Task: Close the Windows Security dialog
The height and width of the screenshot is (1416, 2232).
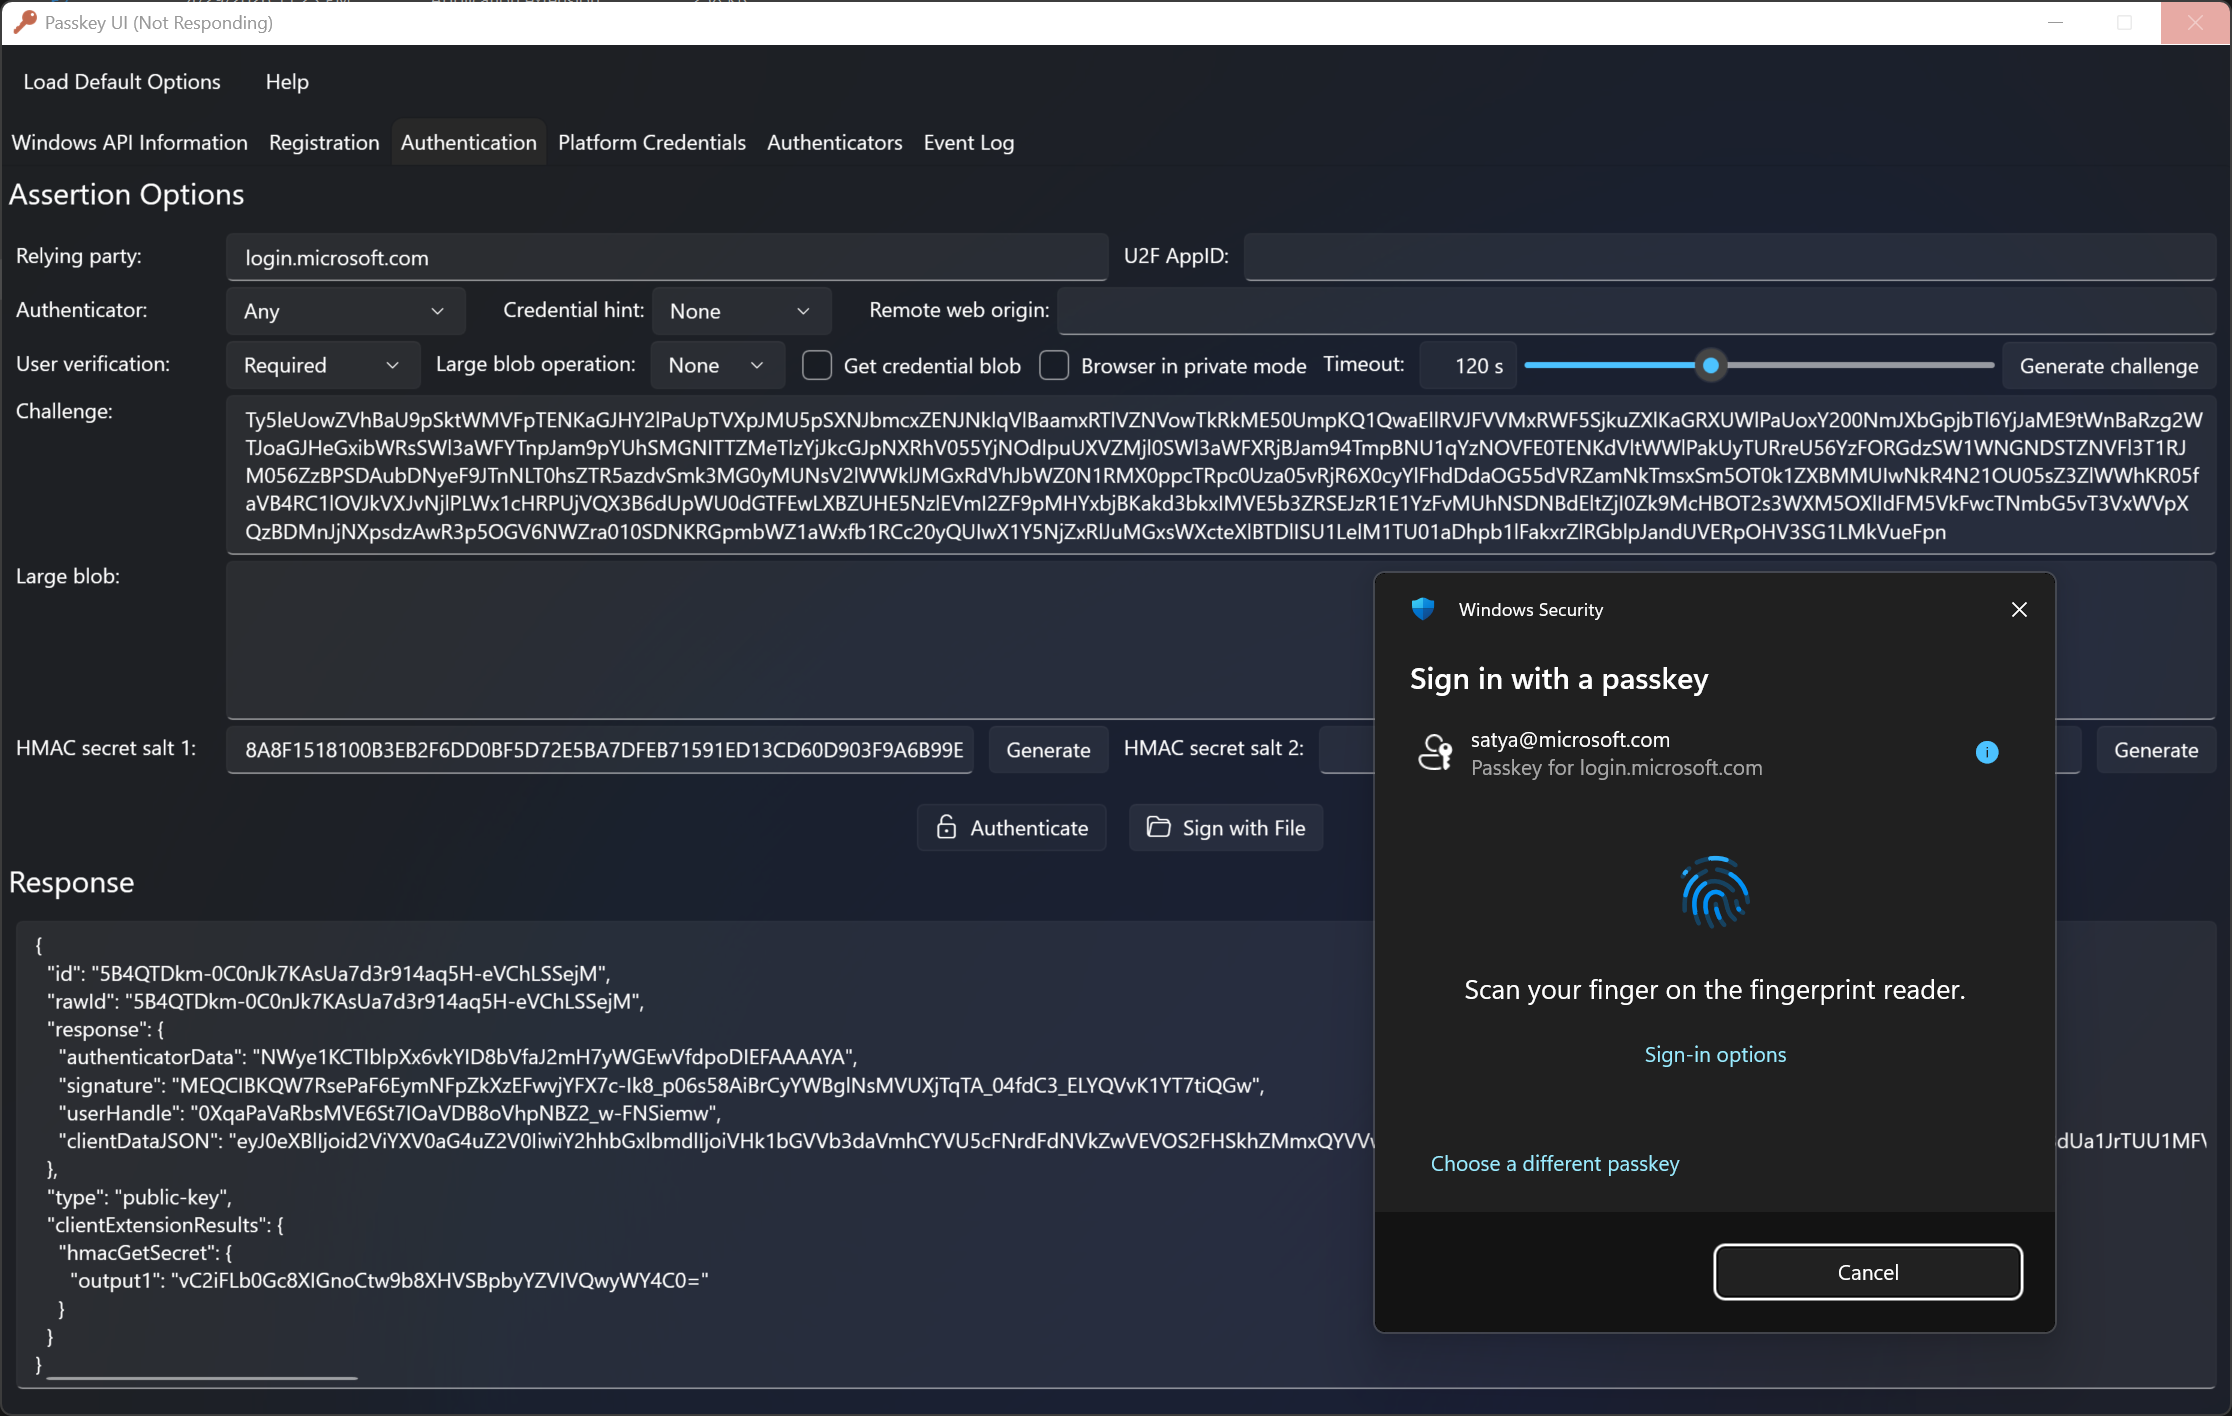Action: 2019,610
